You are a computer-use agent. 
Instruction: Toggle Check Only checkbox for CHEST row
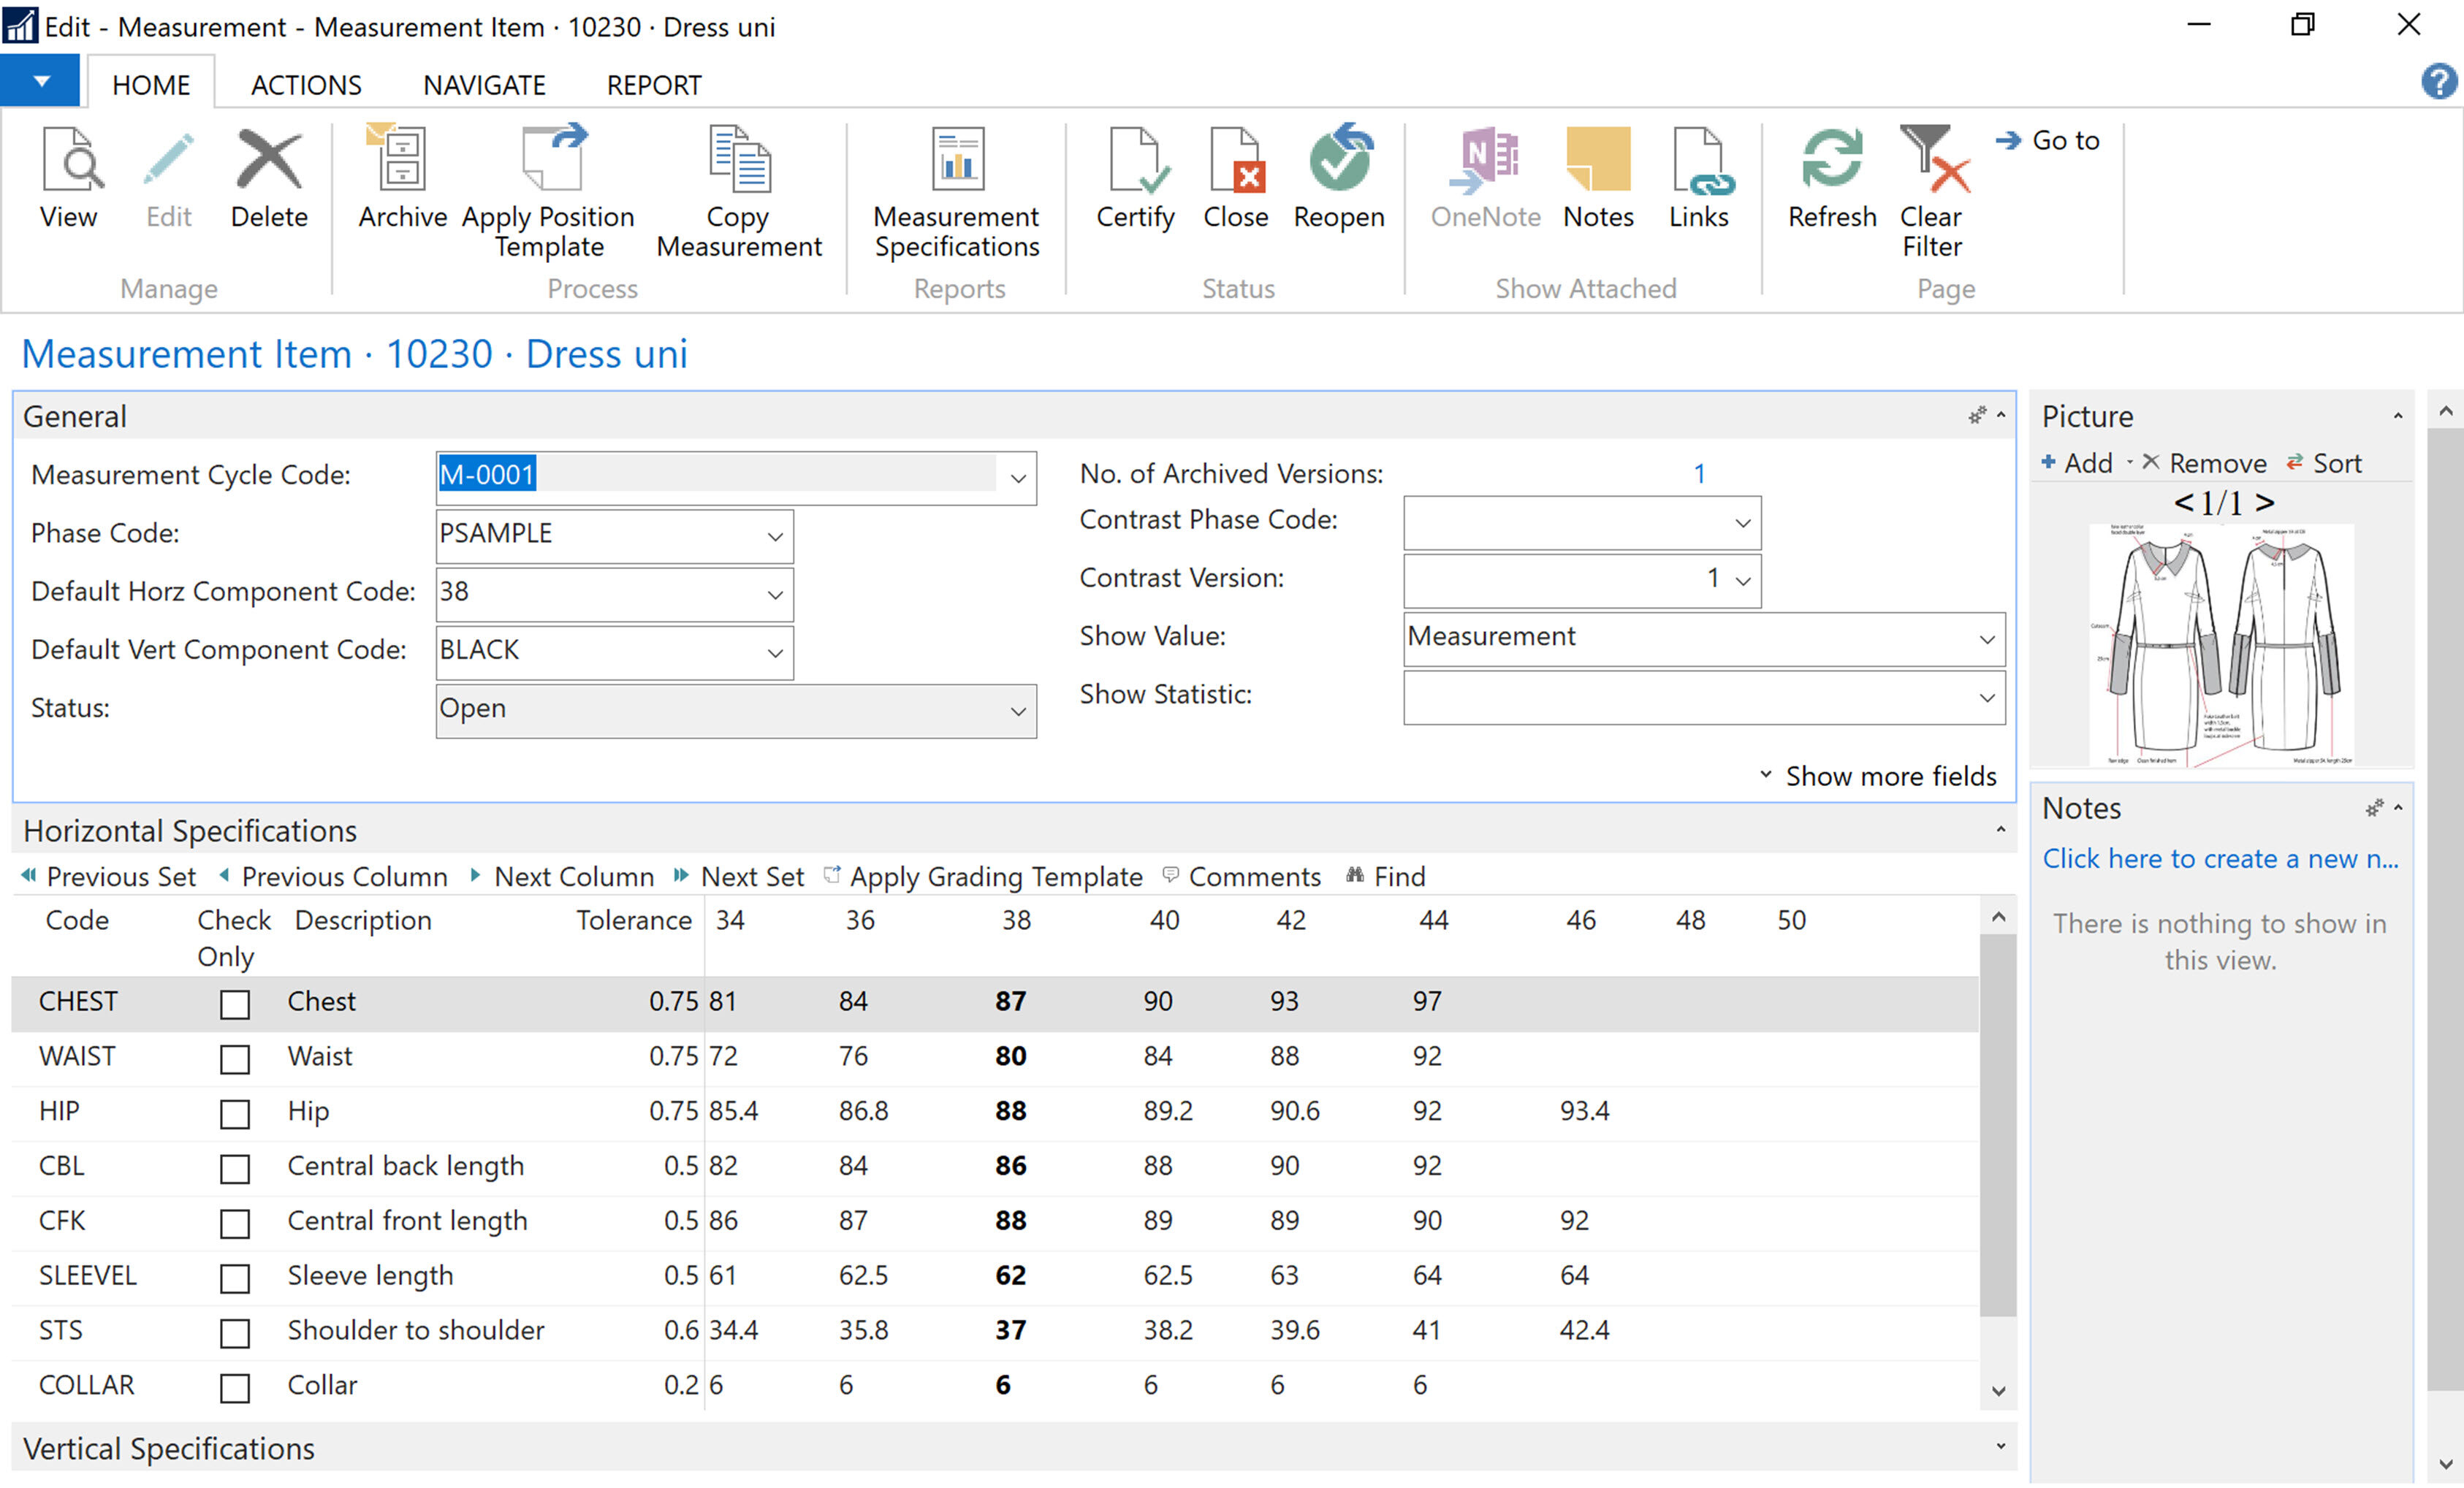[x=235, y=1004]
